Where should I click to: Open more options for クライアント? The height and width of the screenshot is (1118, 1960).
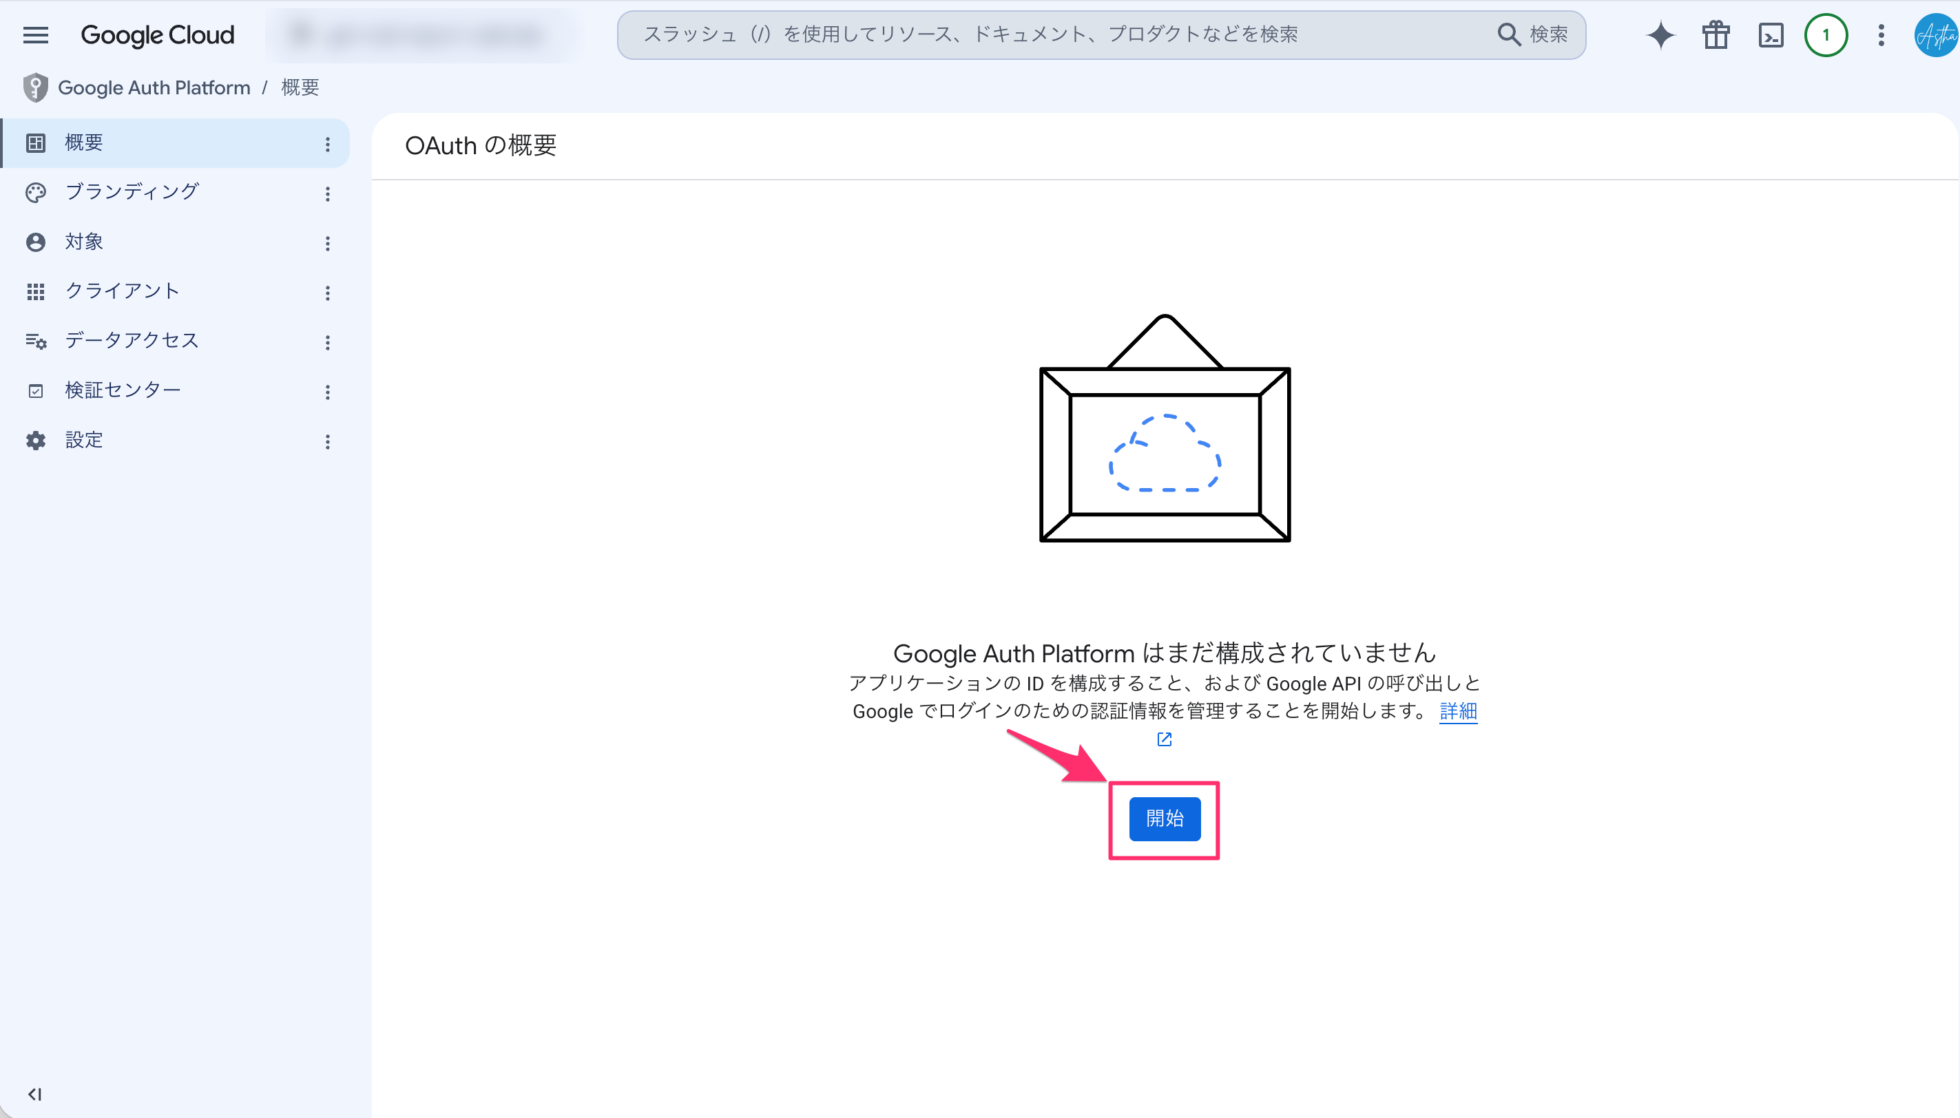coord(327,292)
